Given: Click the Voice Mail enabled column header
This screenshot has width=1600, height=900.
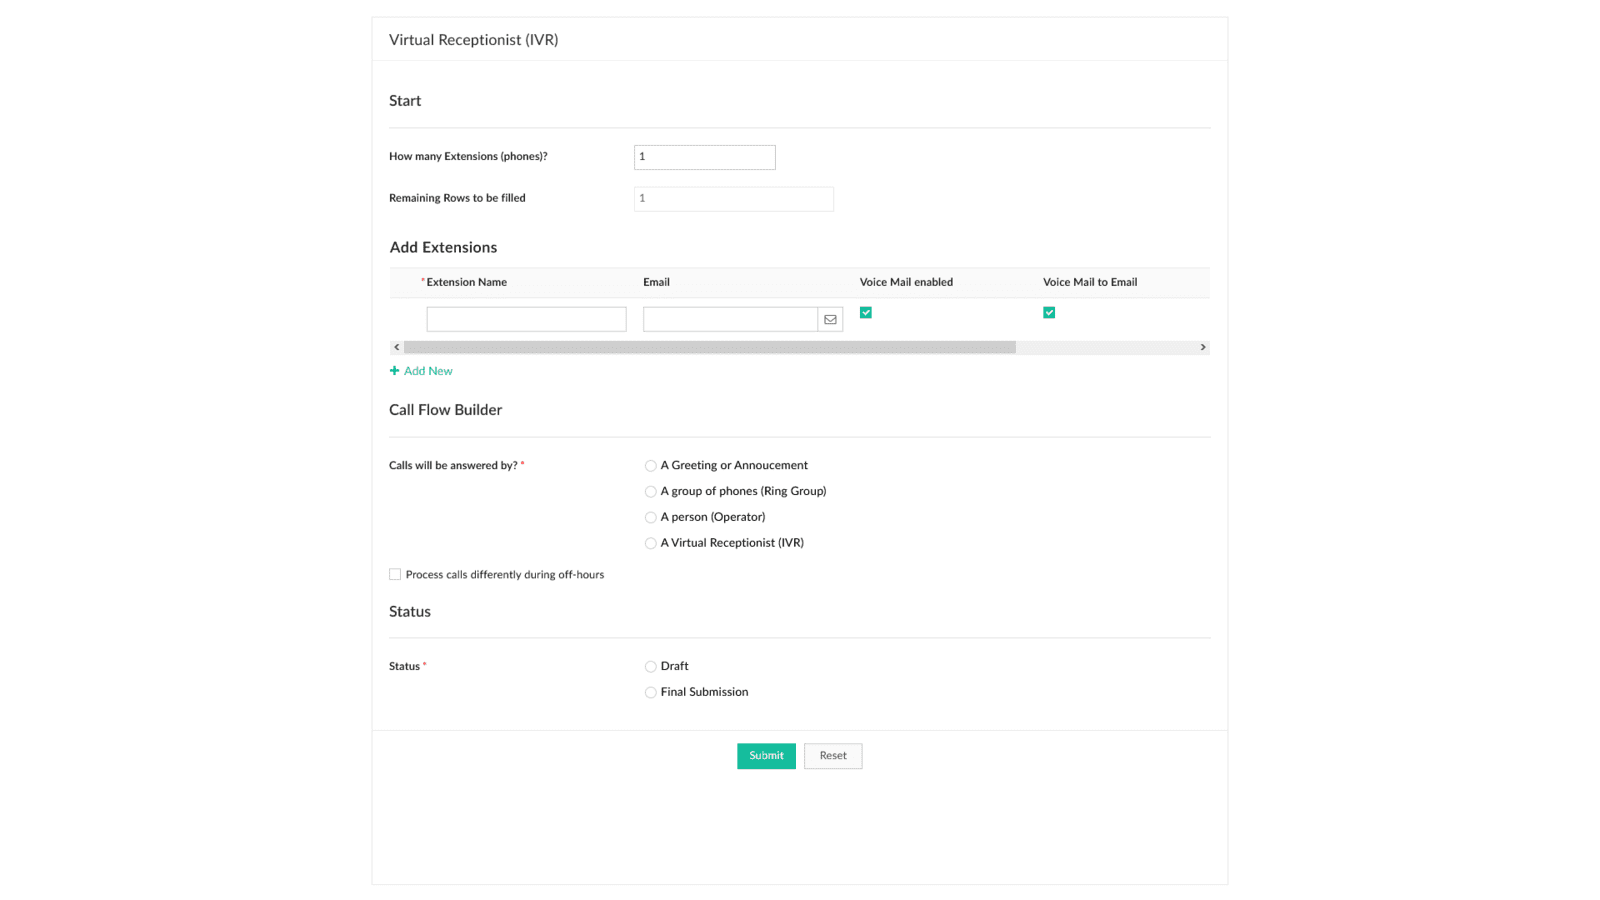Looking at the screenshot, I should (906, 283).
